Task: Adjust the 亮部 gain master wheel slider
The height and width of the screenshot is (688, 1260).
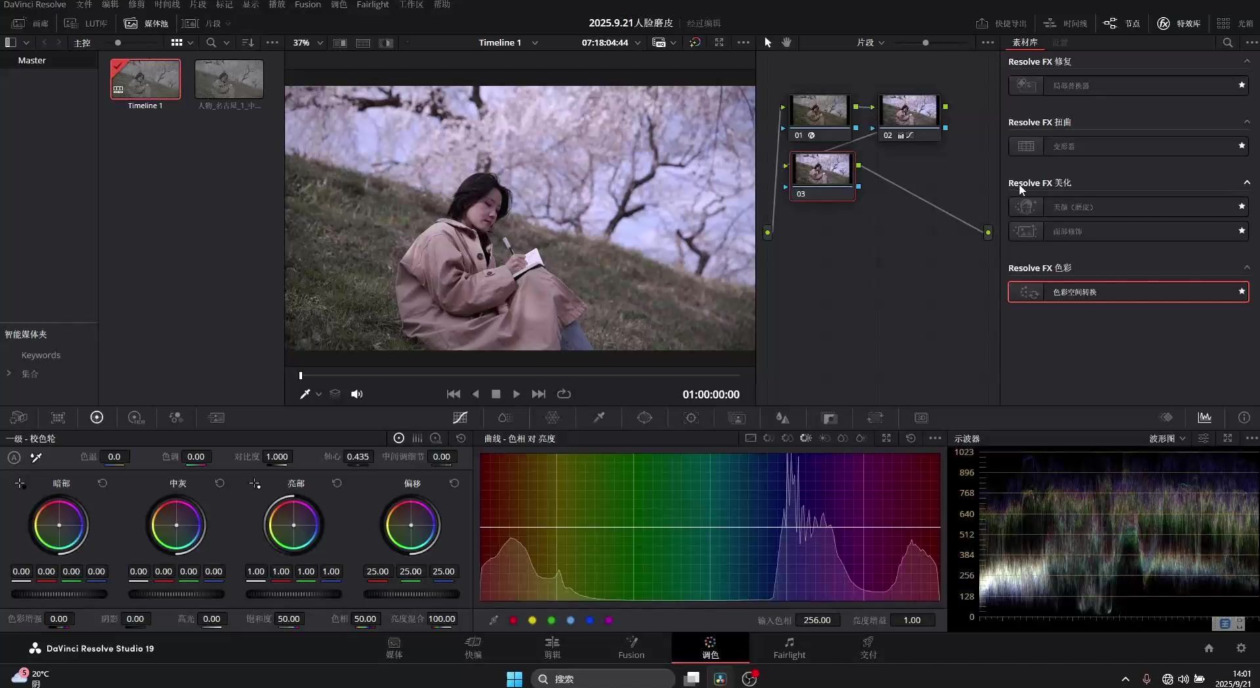Action: click(x=293, y=594)
